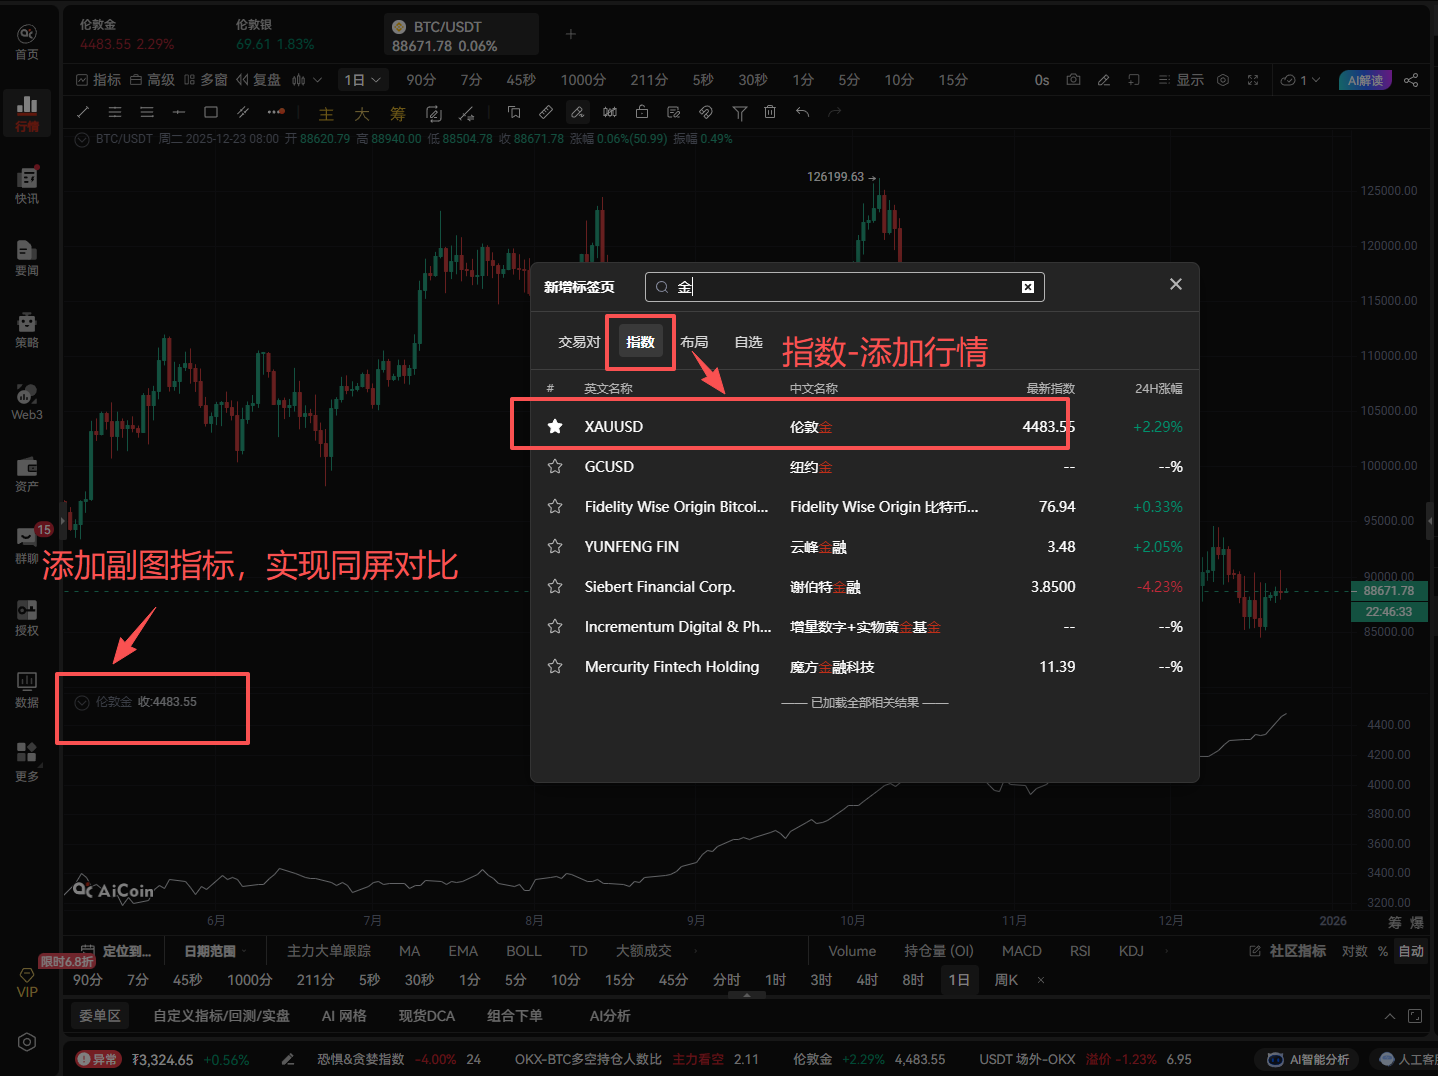
Task: Open the 日期范围 date range dropdown
Action: click(x=215, y=951)
